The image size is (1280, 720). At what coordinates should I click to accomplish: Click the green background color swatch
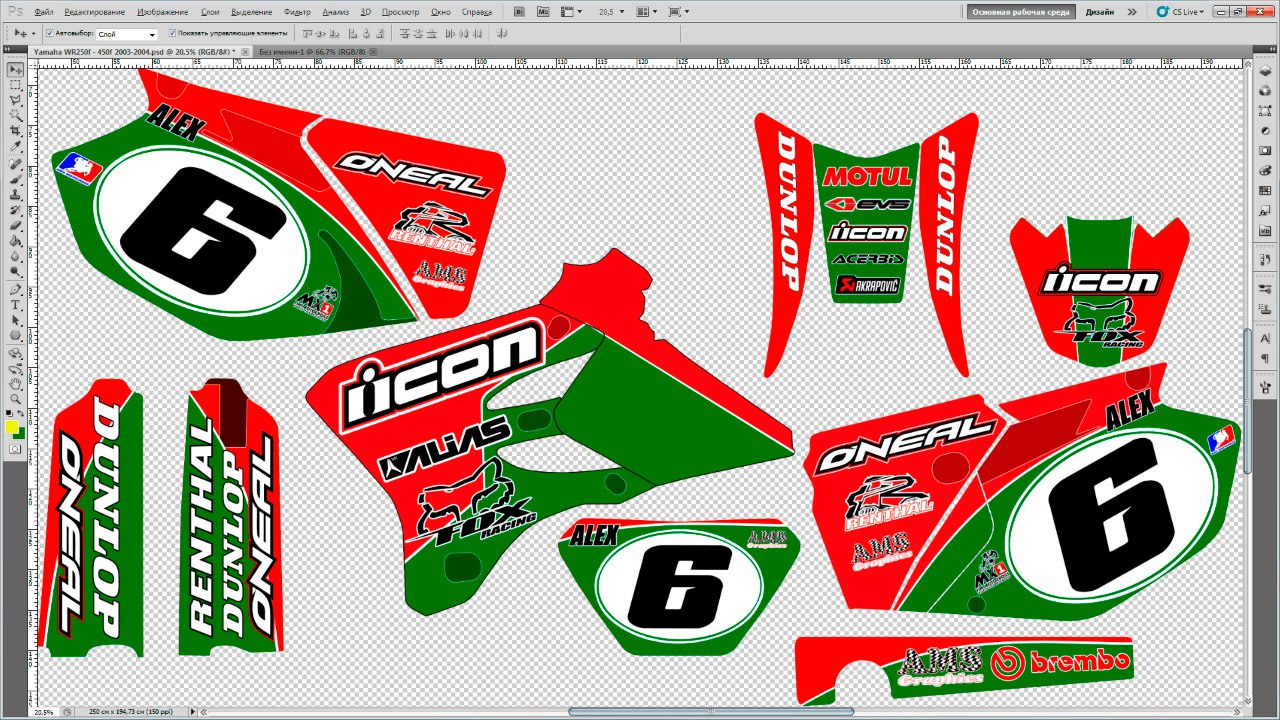click(20, 434)
